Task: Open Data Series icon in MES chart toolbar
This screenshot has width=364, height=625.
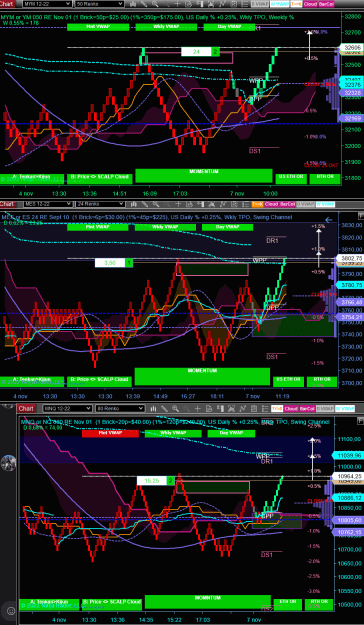Action: 211,204
